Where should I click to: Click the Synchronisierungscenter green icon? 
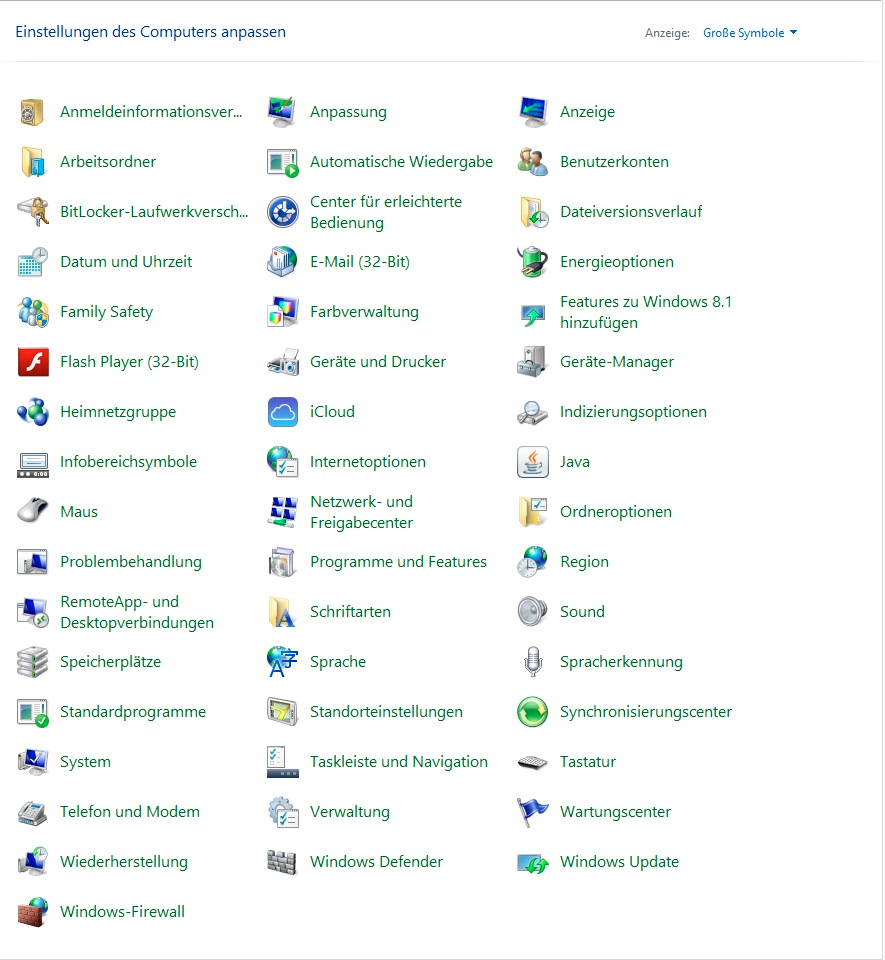[x=532, y=712]
